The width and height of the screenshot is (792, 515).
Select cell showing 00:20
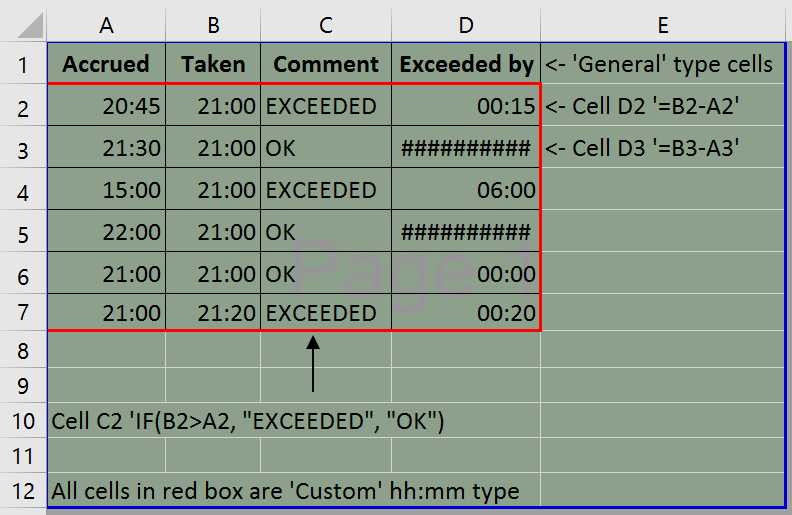466,312
